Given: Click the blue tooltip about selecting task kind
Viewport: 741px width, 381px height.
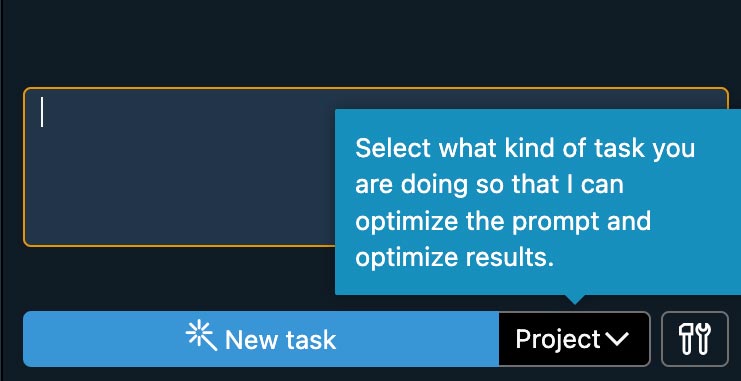Looking at the screenshot, I should 538,202.
